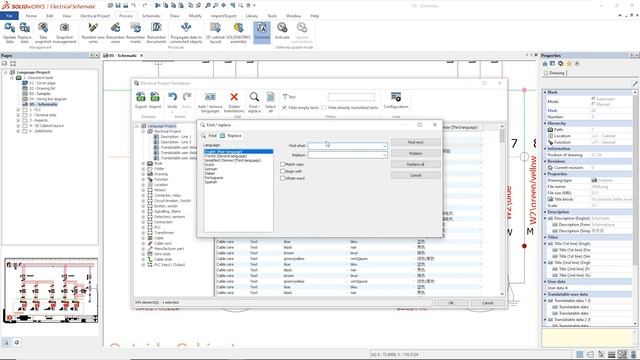Click the Replace all button

click(416, 164)
